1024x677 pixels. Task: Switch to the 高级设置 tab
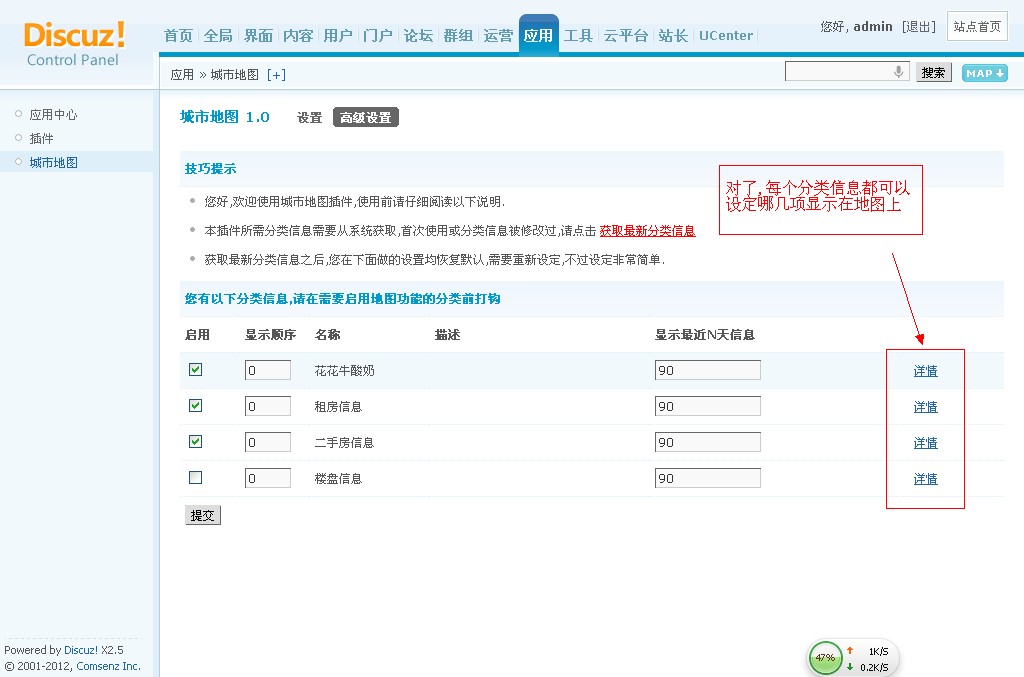coord(365,118)
